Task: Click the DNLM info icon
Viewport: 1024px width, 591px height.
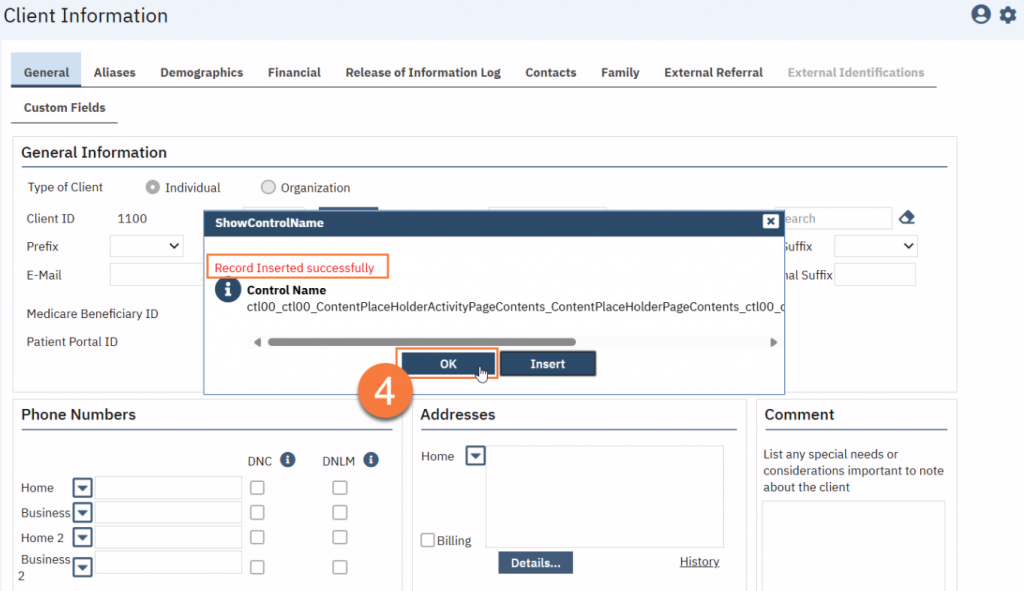Action: pyautogui.click(x=371, y=460)
